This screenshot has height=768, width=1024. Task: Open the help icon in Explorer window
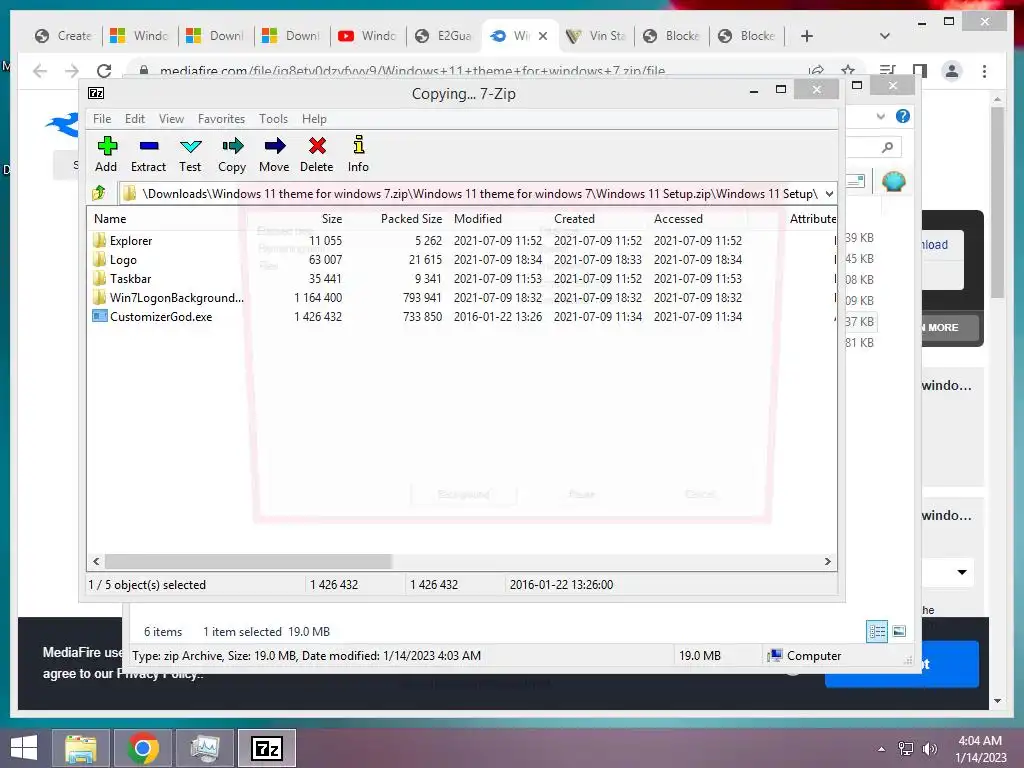point(903,116)
